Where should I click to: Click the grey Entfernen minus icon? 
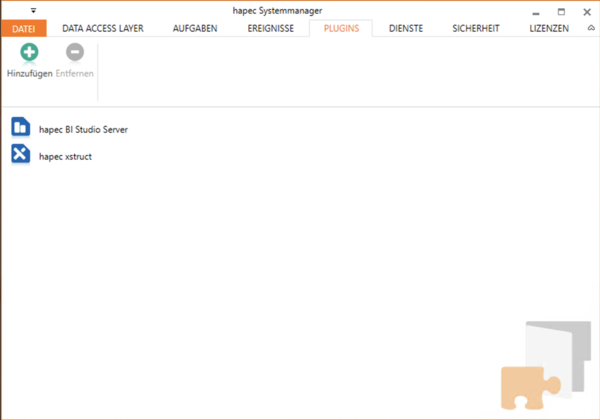[75, 52]
